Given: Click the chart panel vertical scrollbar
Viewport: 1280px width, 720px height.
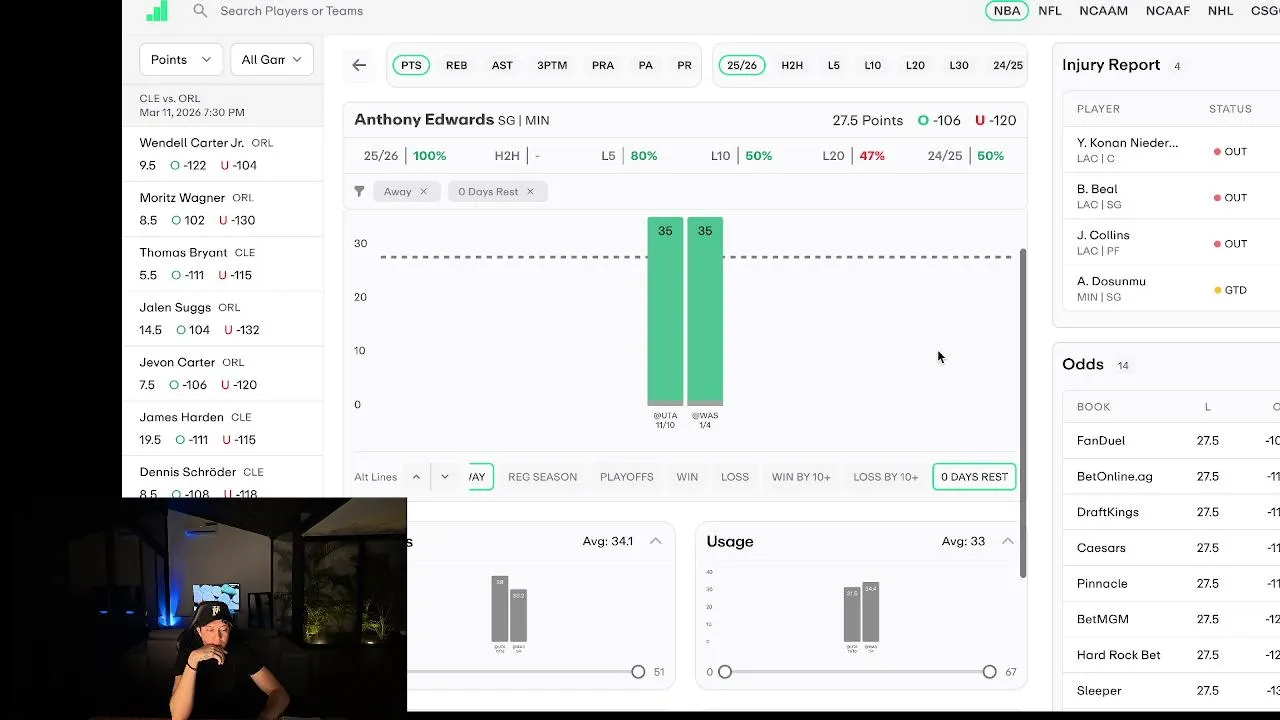Looking at the screenshot, I should (x=1022, y=413).
